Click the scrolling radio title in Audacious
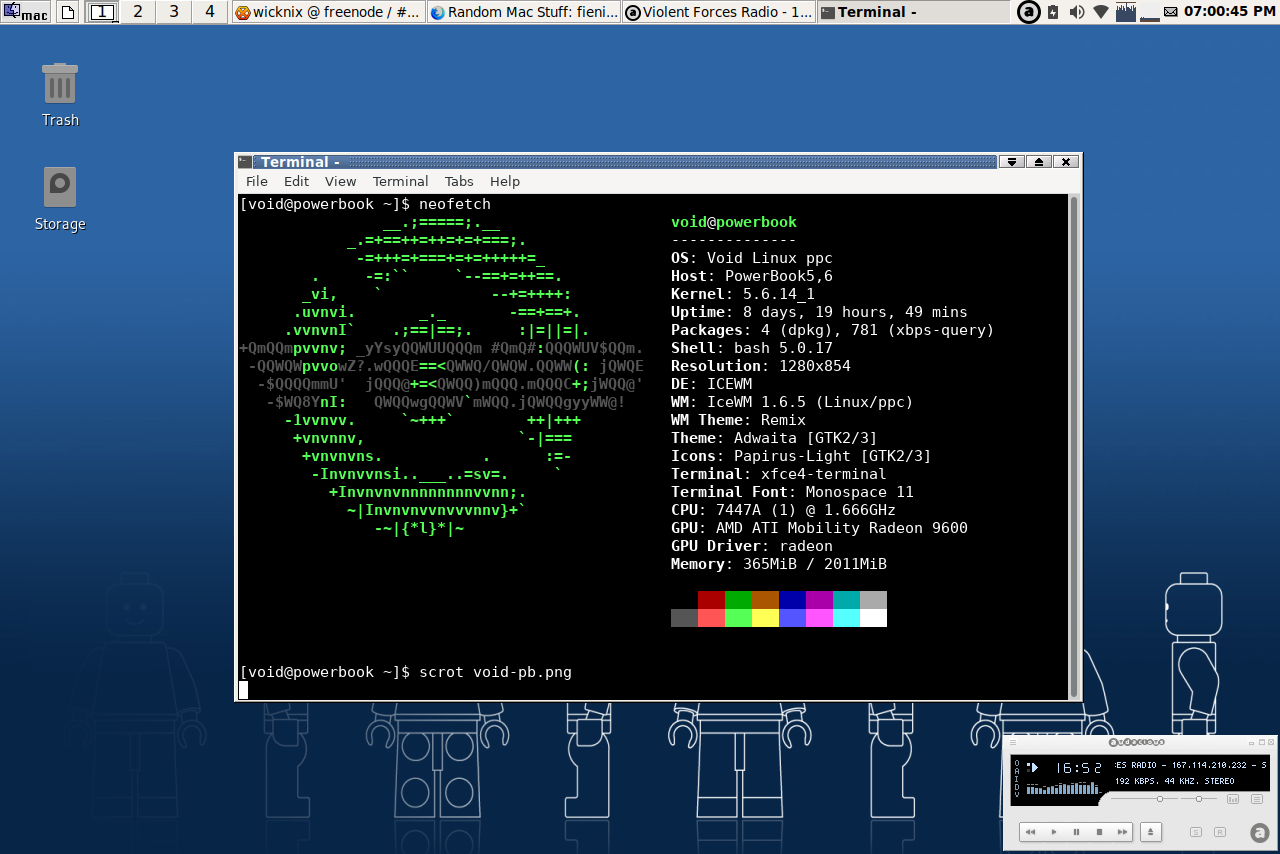Image resolution: width=1280 pixels, height=854 pixels. coord(1190,765)
